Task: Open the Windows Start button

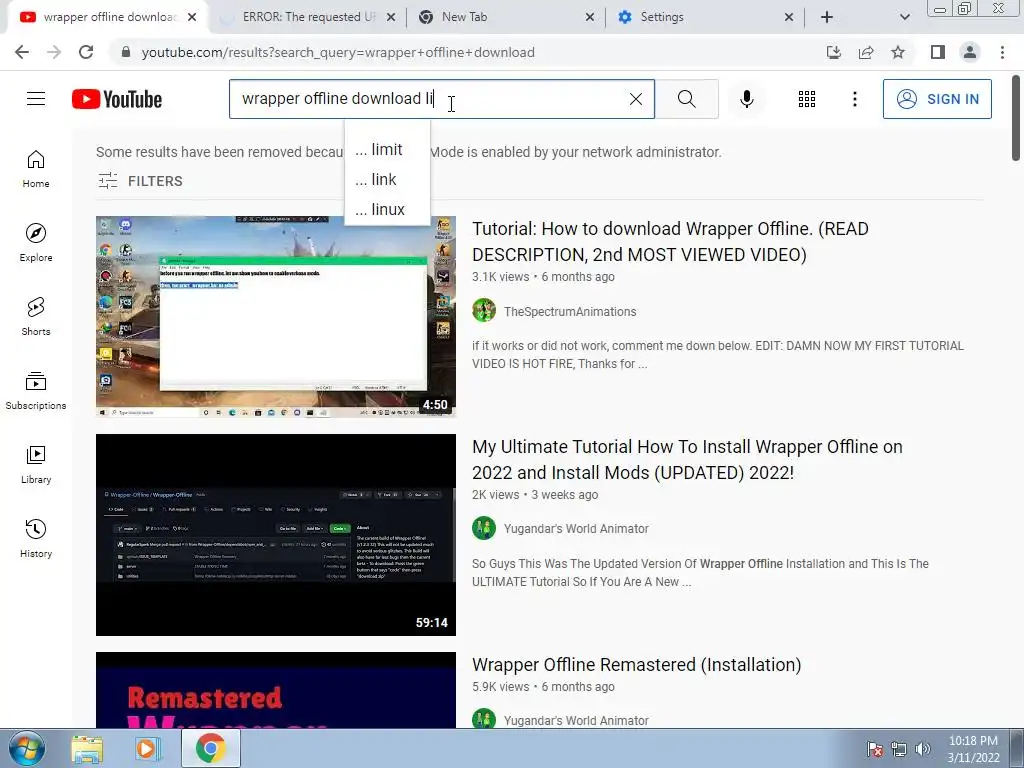Action: pyautogui.click(x=27, y=748)
